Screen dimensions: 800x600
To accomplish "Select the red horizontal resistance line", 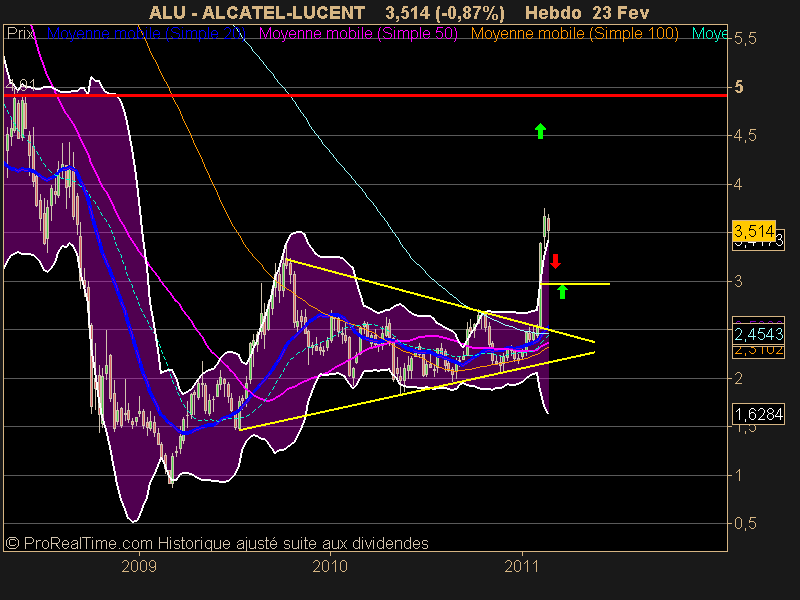I will 365,95.
